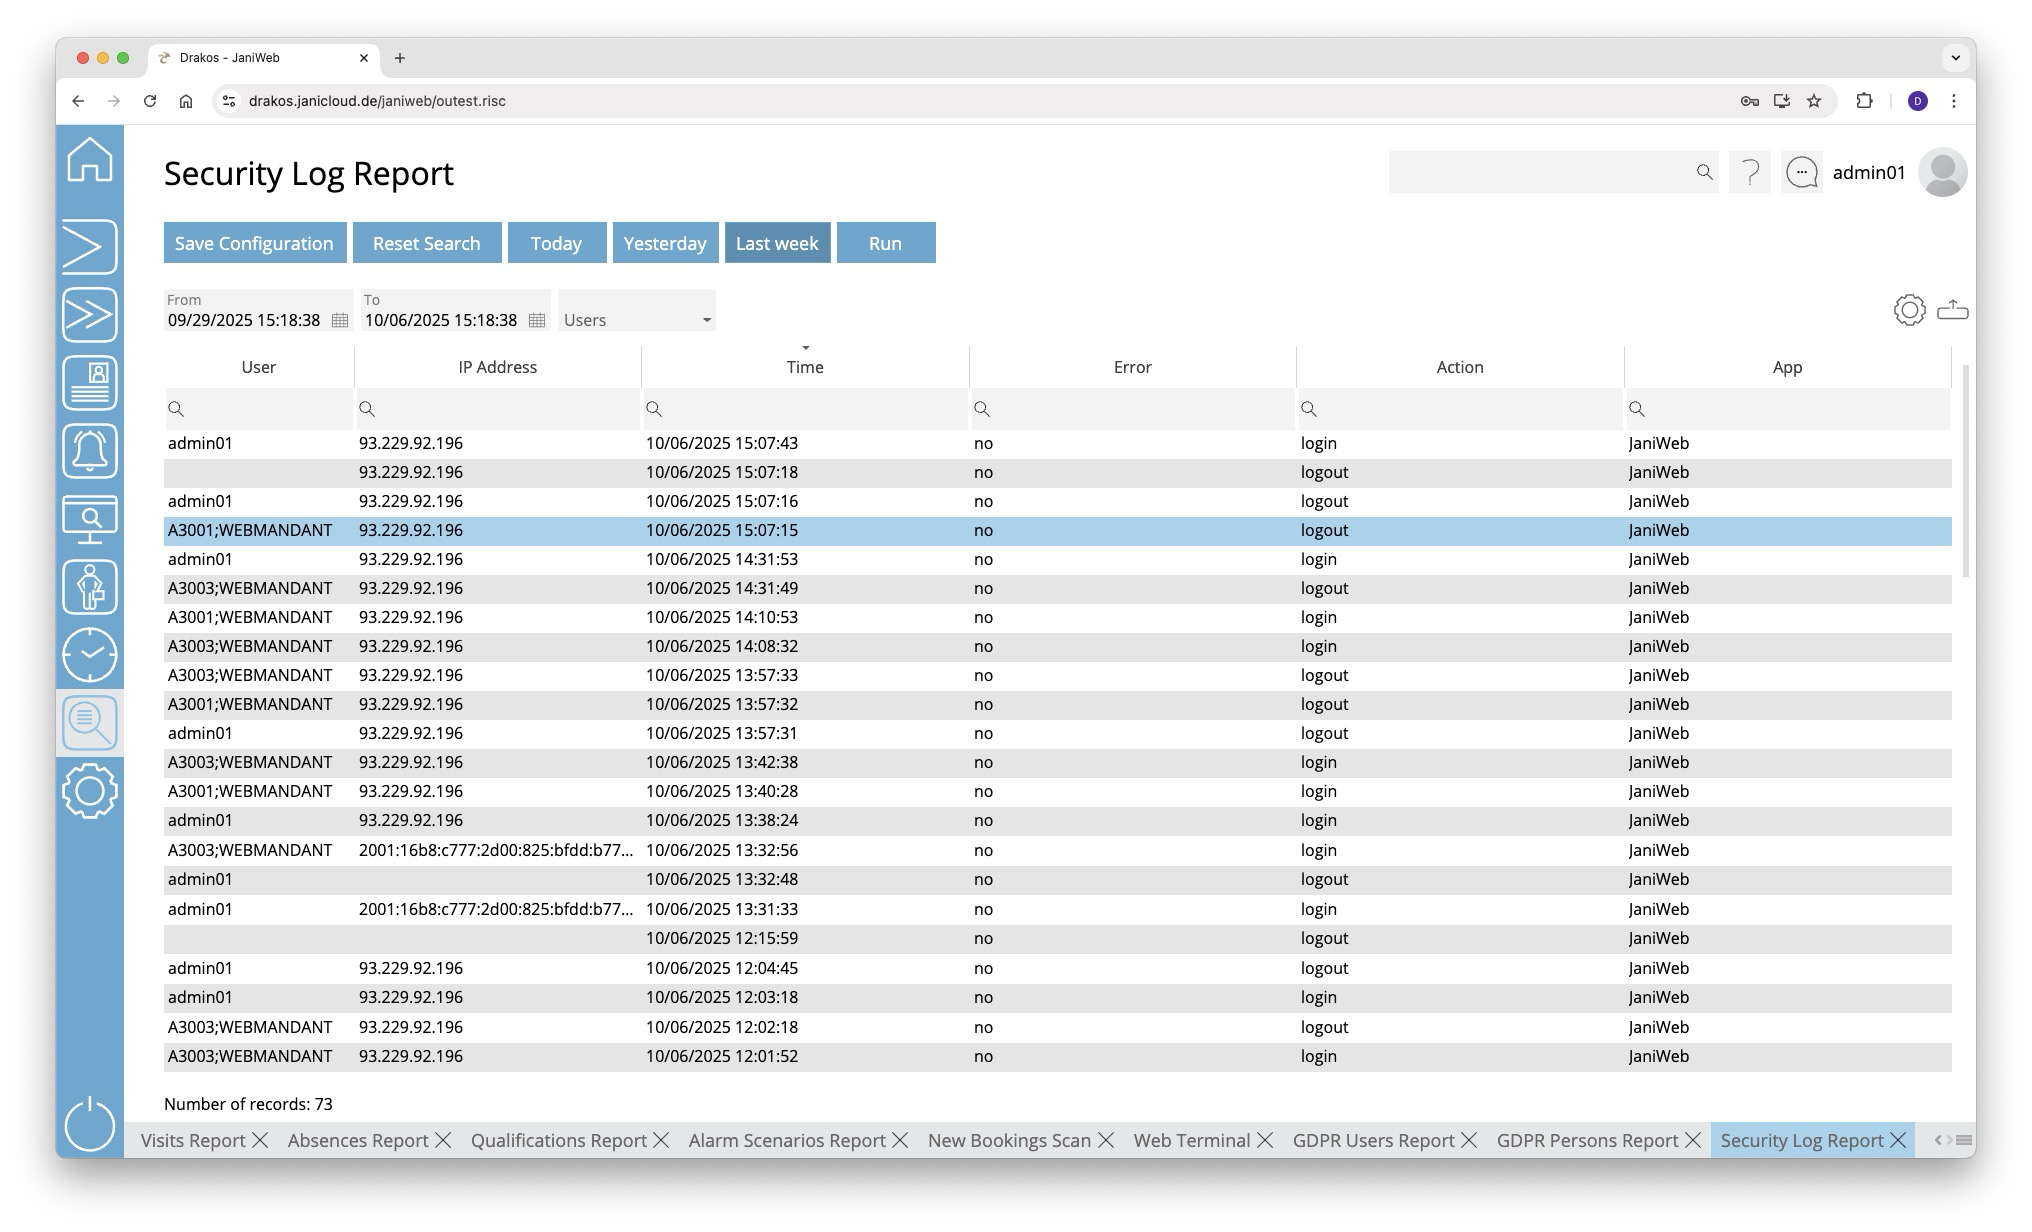
Task: Switch to the Web Terminal tab
Action: tap(1191, 1140)
